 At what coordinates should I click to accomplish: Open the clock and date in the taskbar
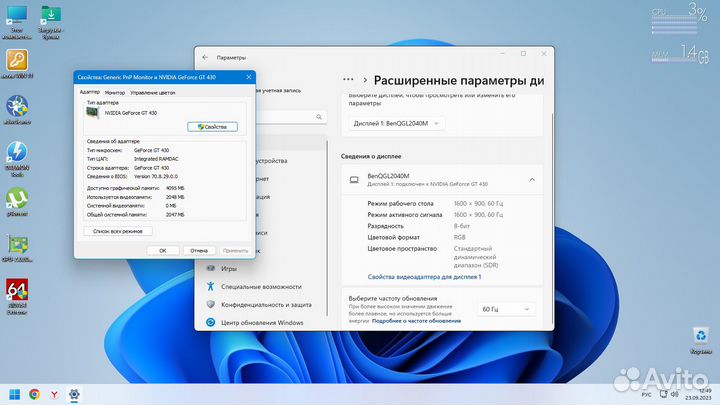point(698,394)
